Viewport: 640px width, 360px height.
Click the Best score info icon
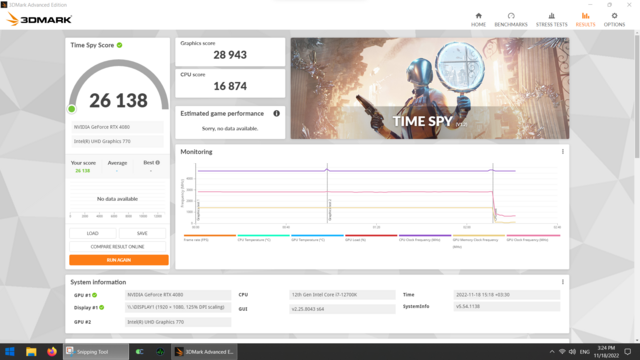(158, 162)
